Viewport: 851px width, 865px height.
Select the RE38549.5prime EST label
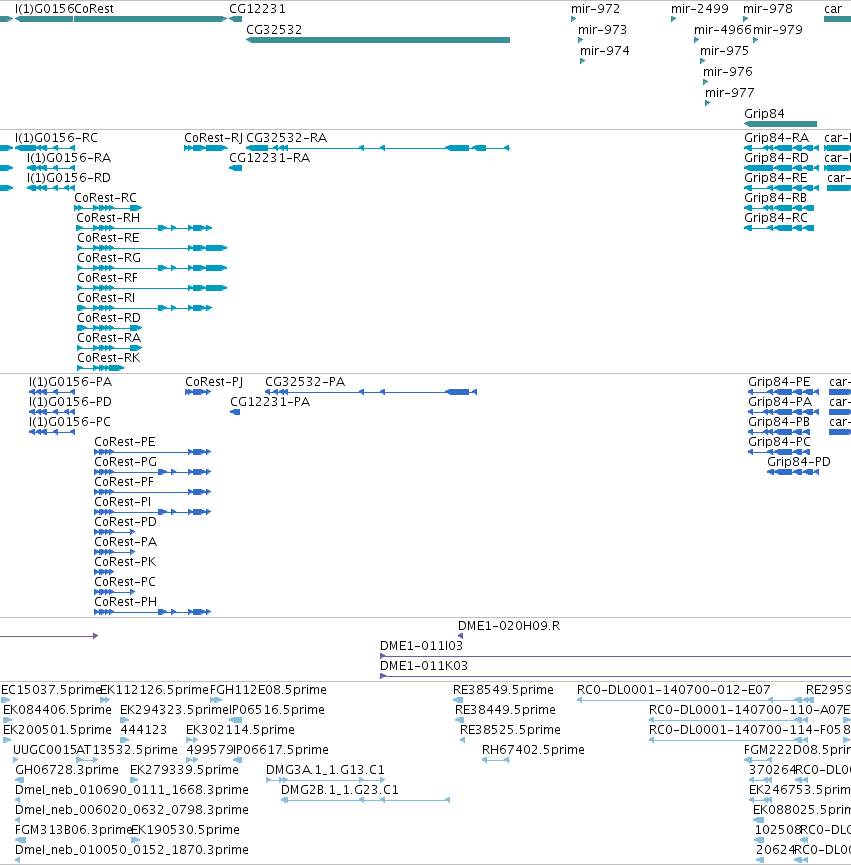point(503,690)
